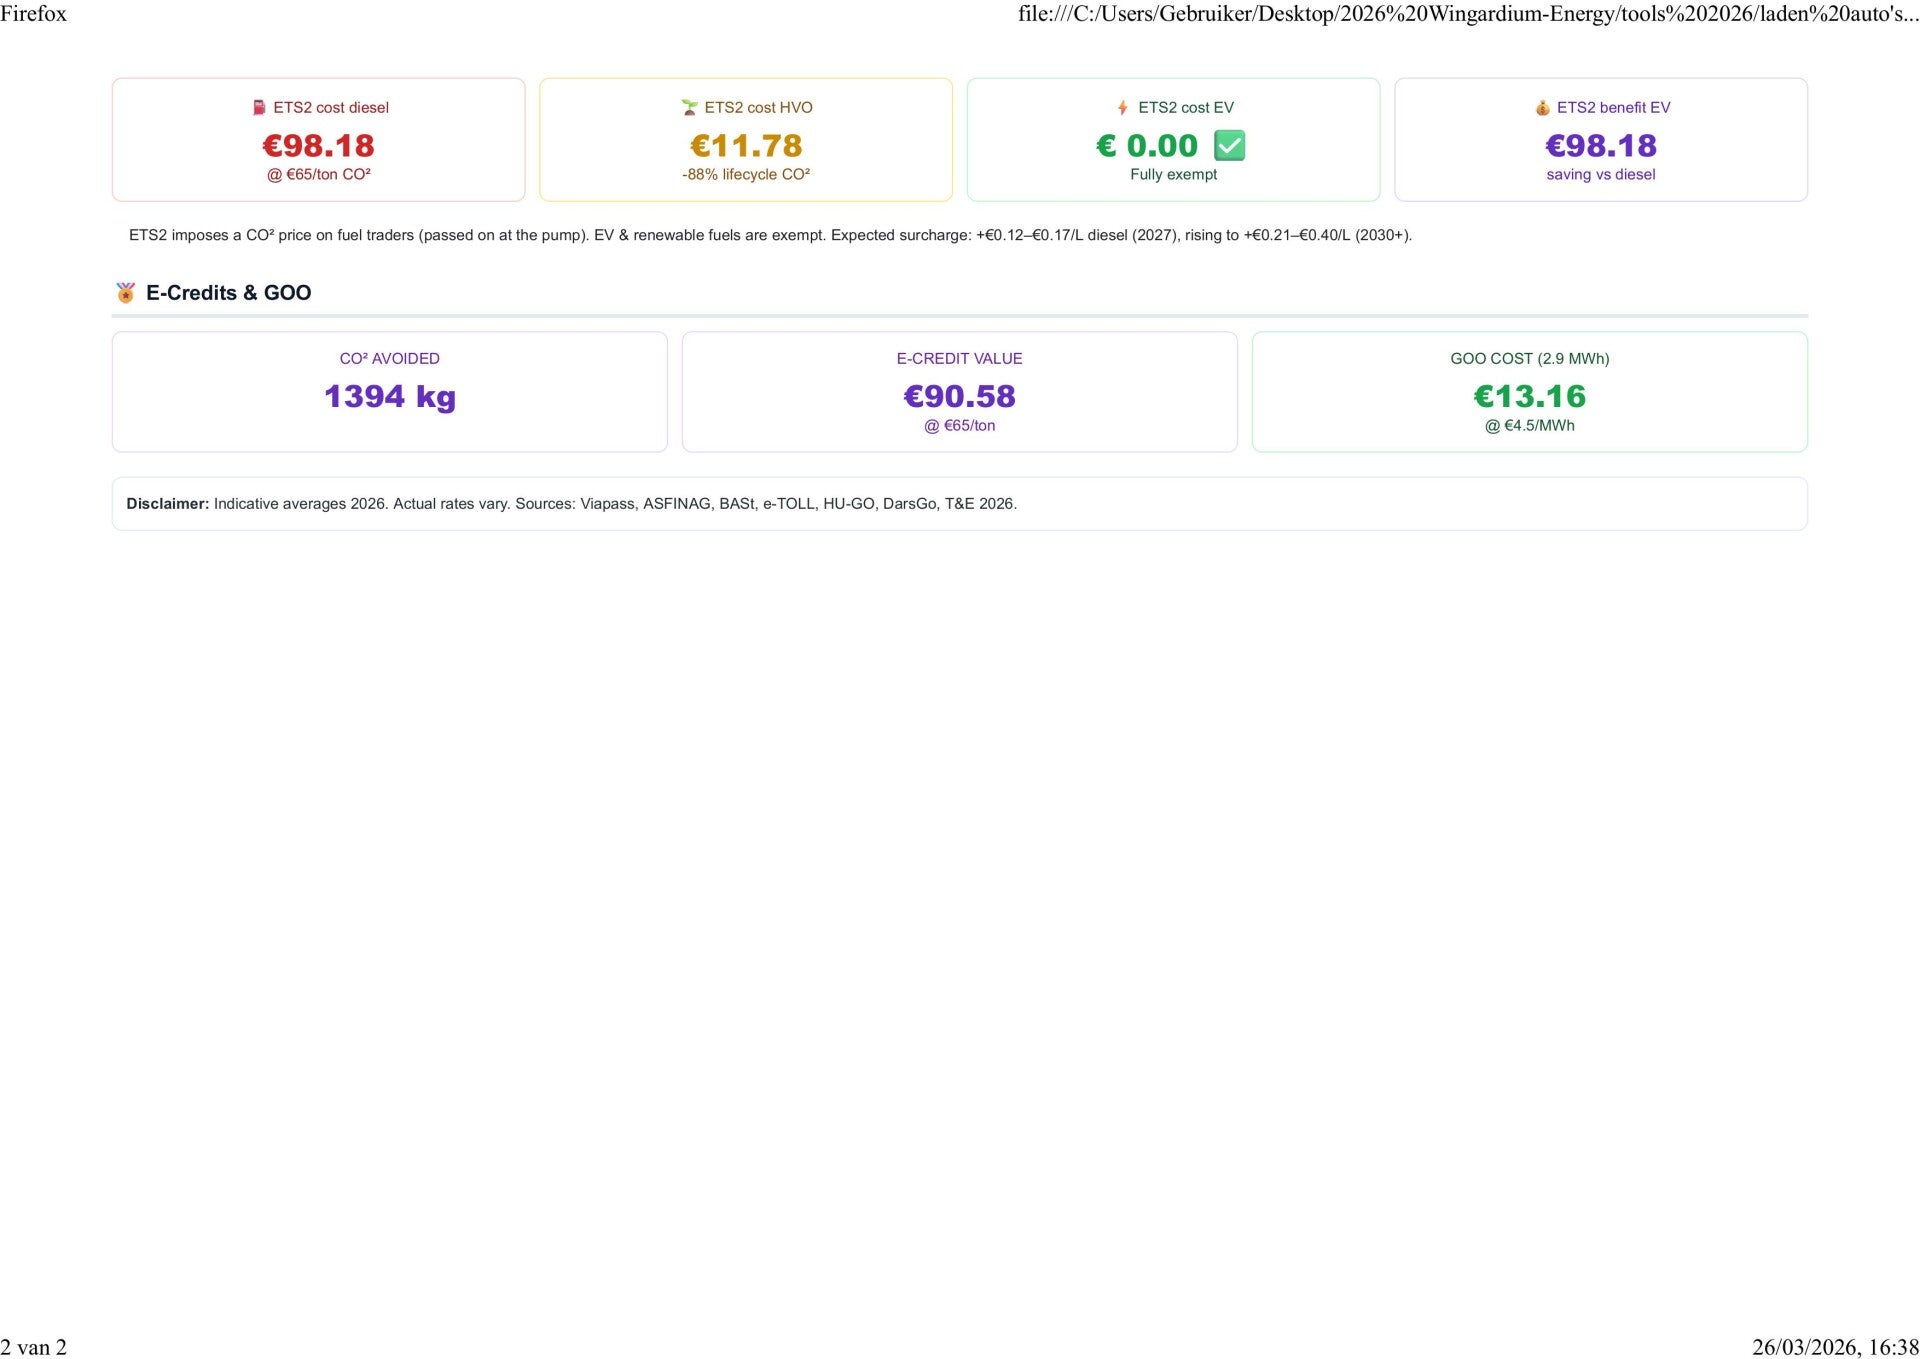The height and width of the screenshot is (1359, 1920).
Task: Click the €90.58 E-credit value
Action: [959, 397]
